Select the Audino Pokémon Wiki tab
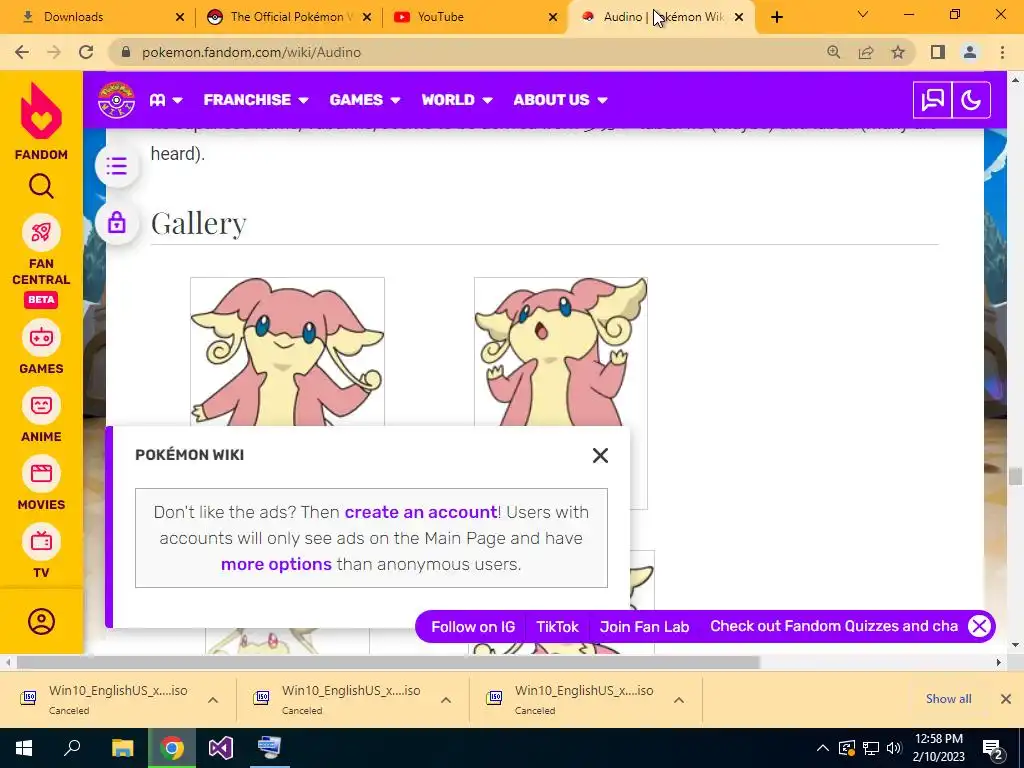Viewport: 1024px width, 768px height. coord(660,17)
